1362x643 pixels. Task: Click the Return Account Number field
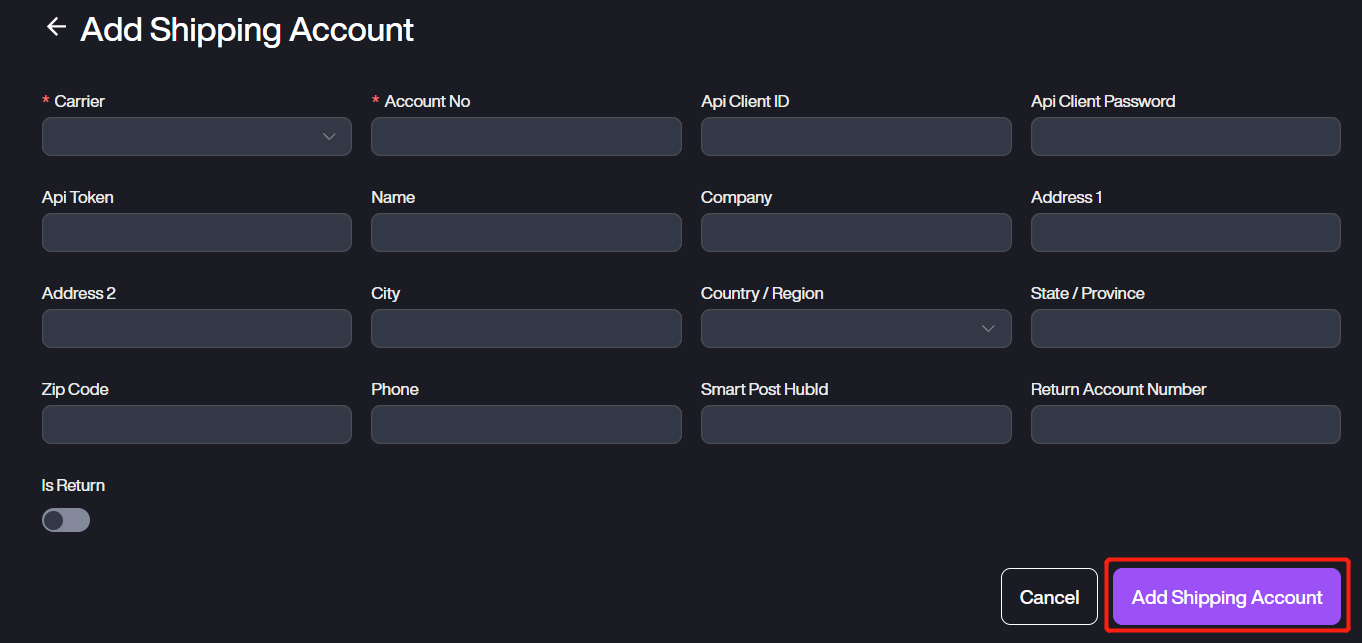[1185, 425]
